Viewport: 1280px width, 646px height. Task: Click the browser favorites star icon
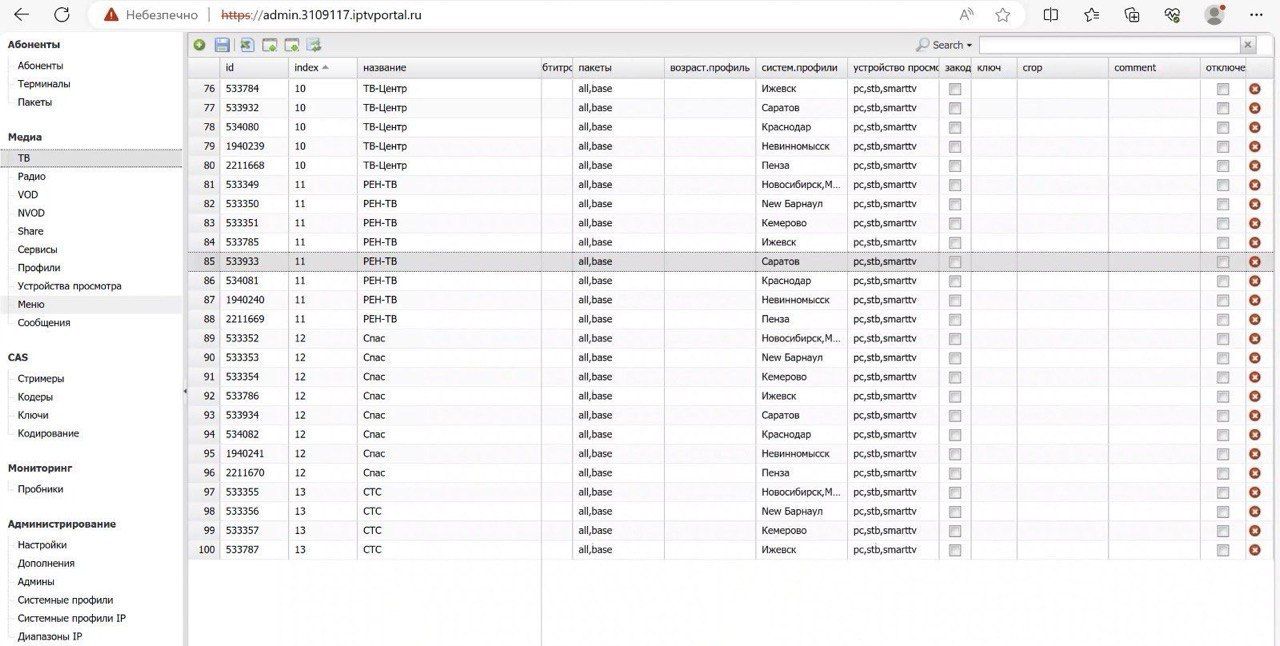click(1002, 15)
